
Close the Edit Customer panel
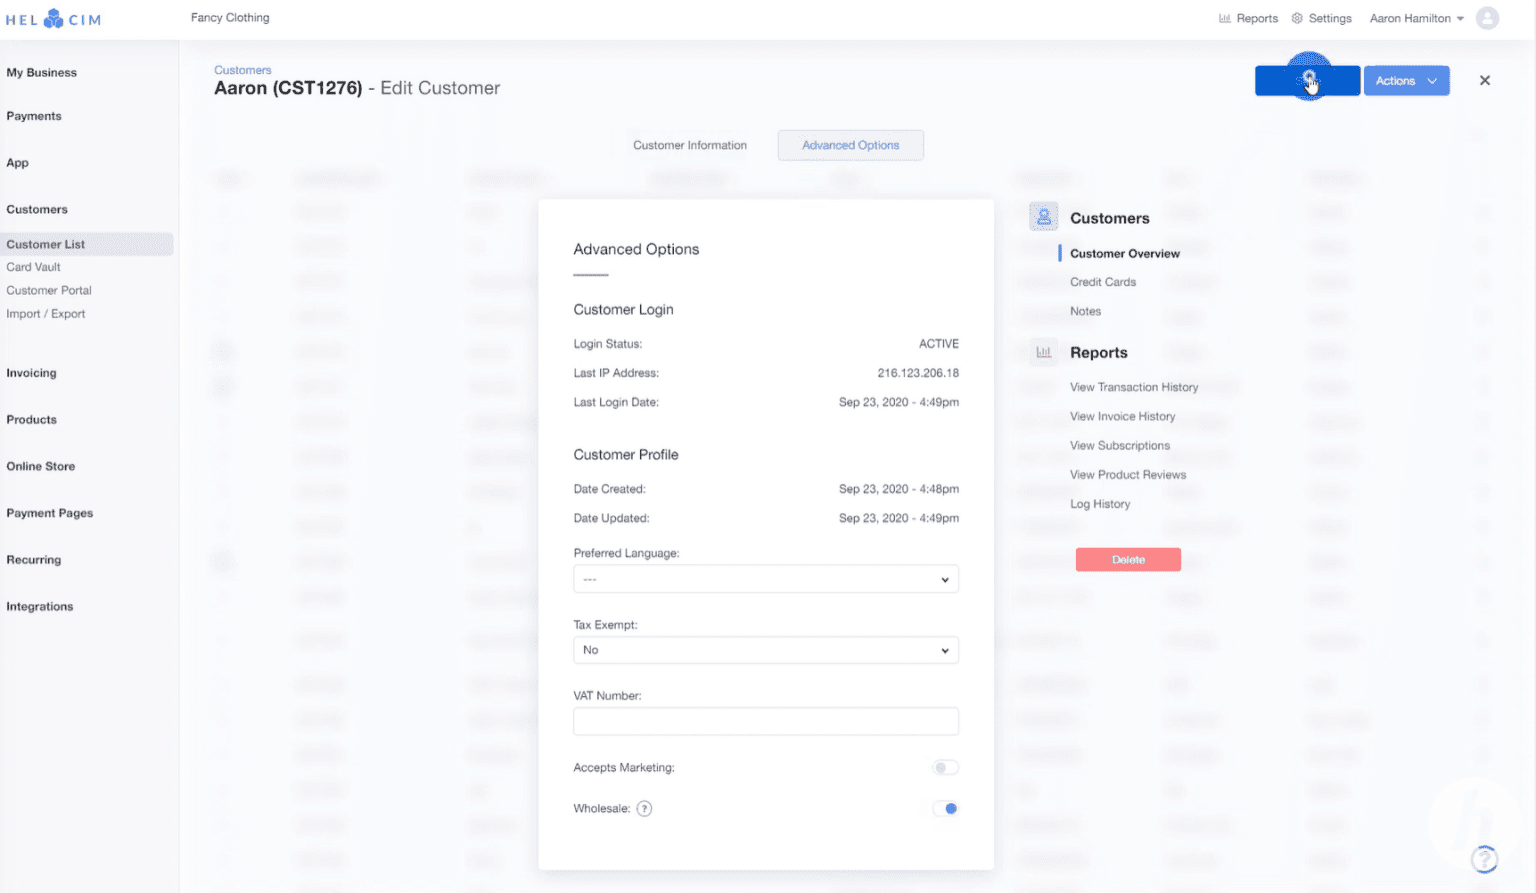click(x=1484, y=81)
